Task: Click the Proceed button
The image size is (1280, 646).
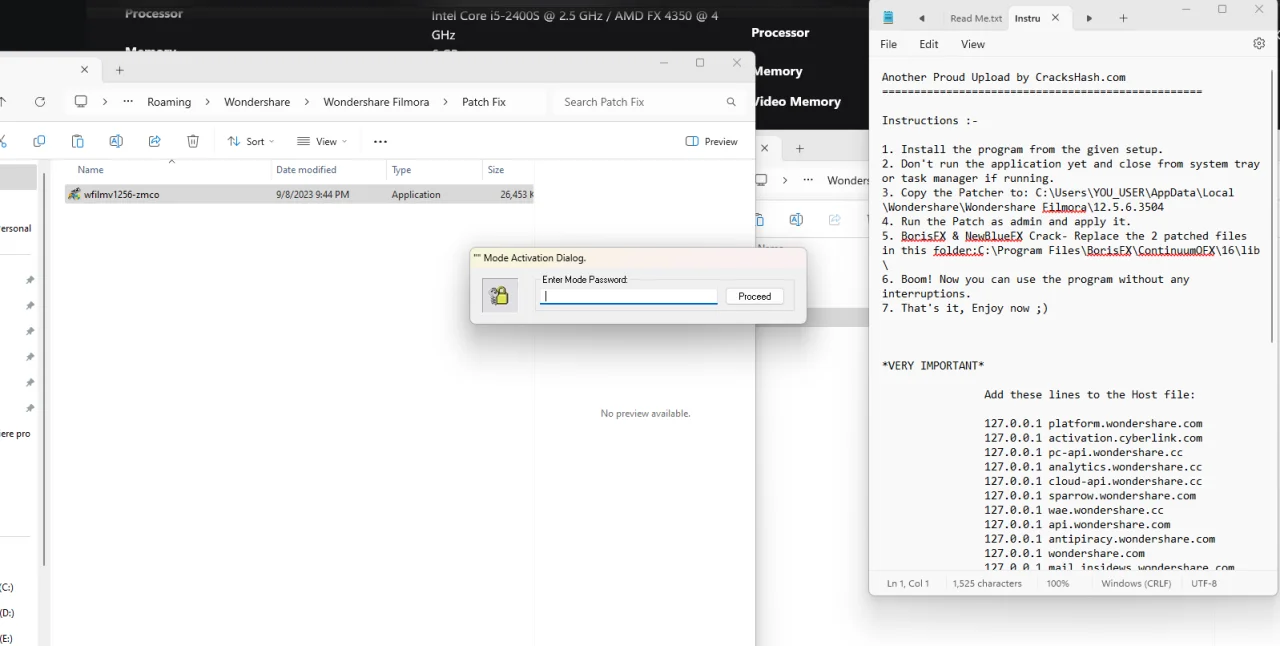Action: point(755,296)
